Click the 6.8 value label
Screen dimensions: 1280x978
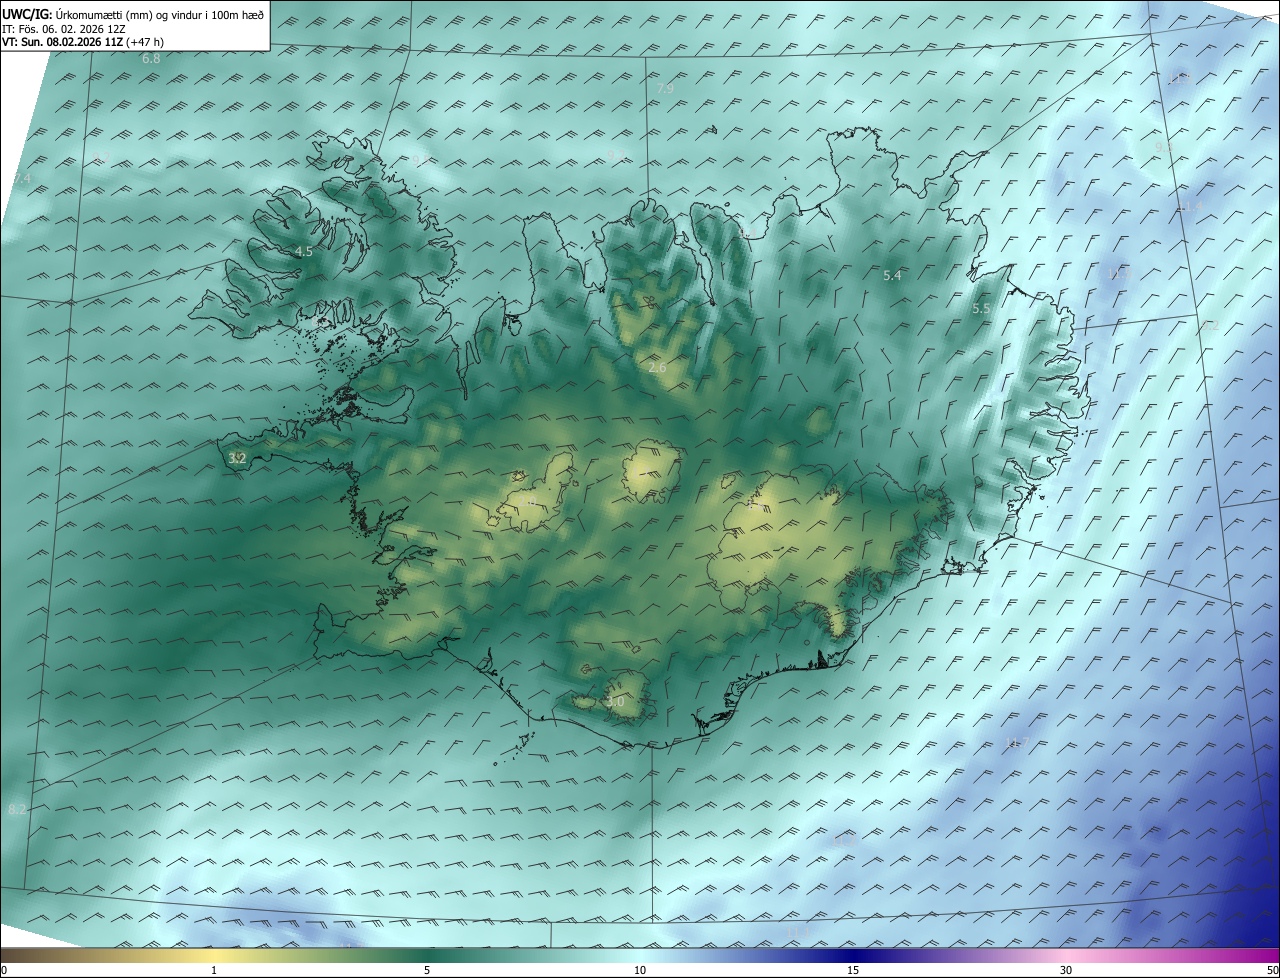click(x=151, y=59)
